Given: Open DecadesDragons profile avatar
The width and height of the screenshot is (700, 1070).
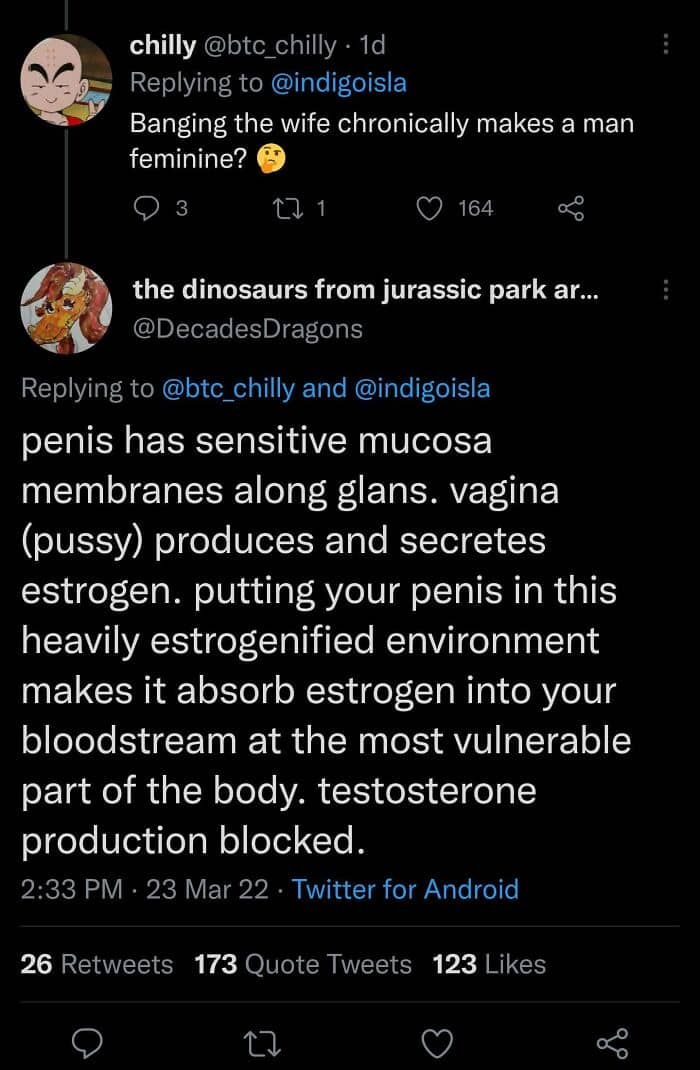Looking at the screenshot, I should point(66,310).
